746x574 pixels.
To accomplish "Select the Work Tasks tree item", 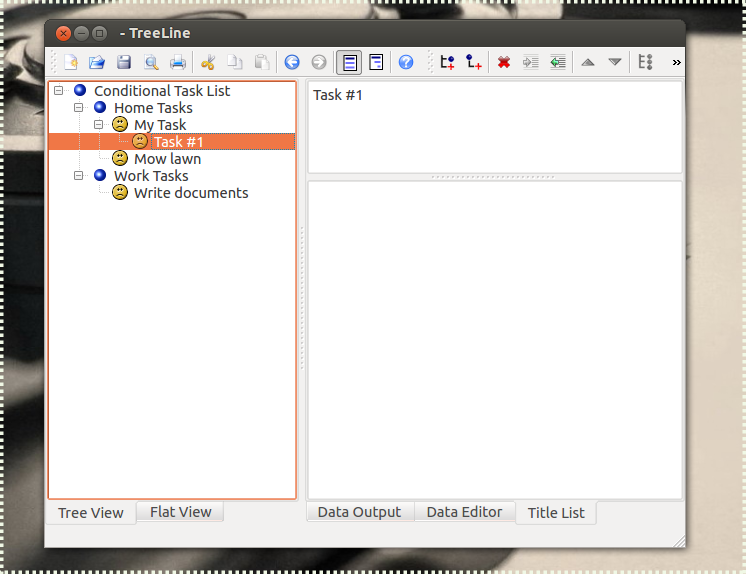I will coord(151,176).
